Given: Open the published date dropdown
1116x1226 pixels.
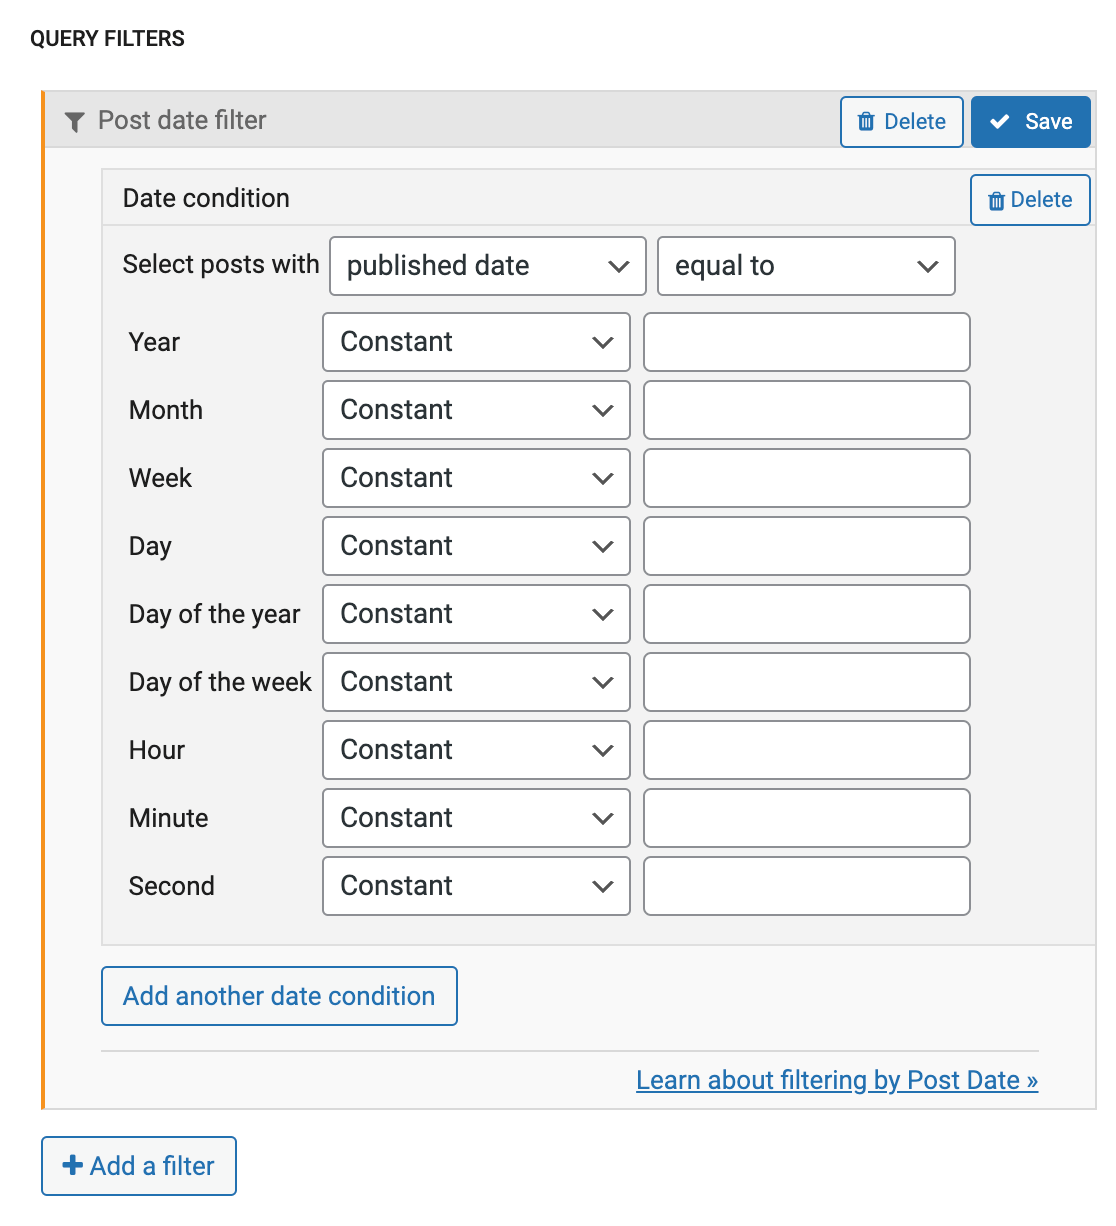Looking at the screenshot, I should (x=487, y=266).
